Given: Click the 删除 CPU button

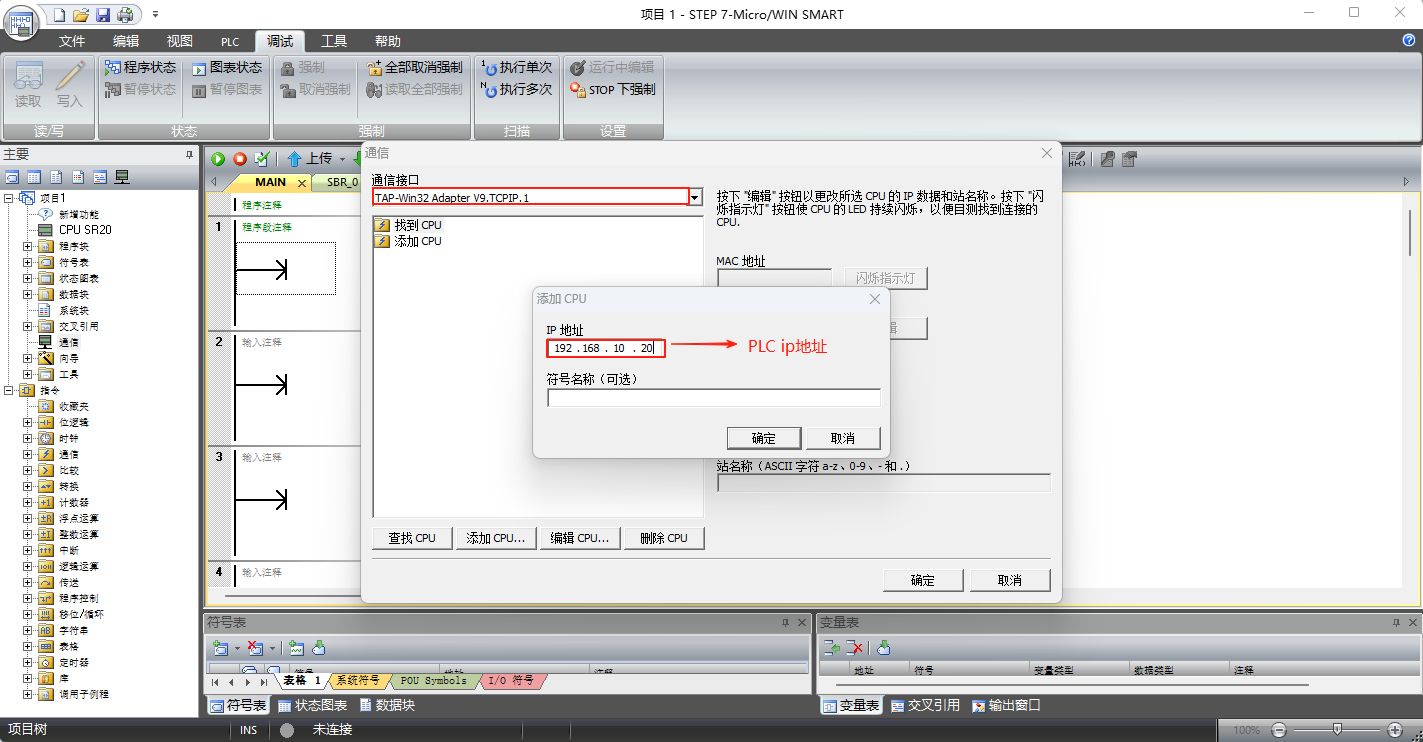Looking at the screenshot, I should (x=664, y=538).
